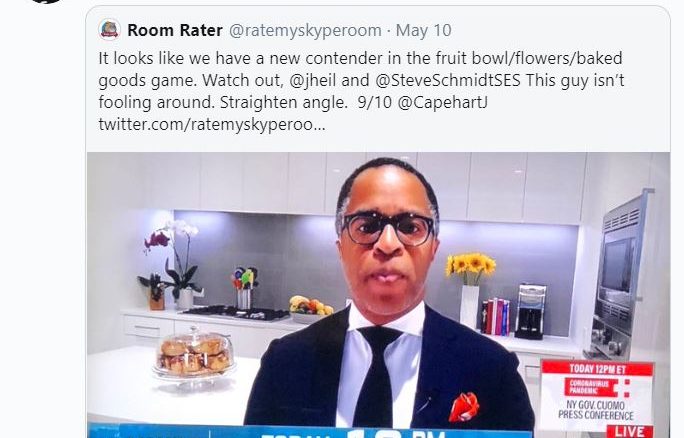Viewport: 684px width, 438px height.
Task: Click the partial dark avatar at top-left edge
Action: coord(47,1)
